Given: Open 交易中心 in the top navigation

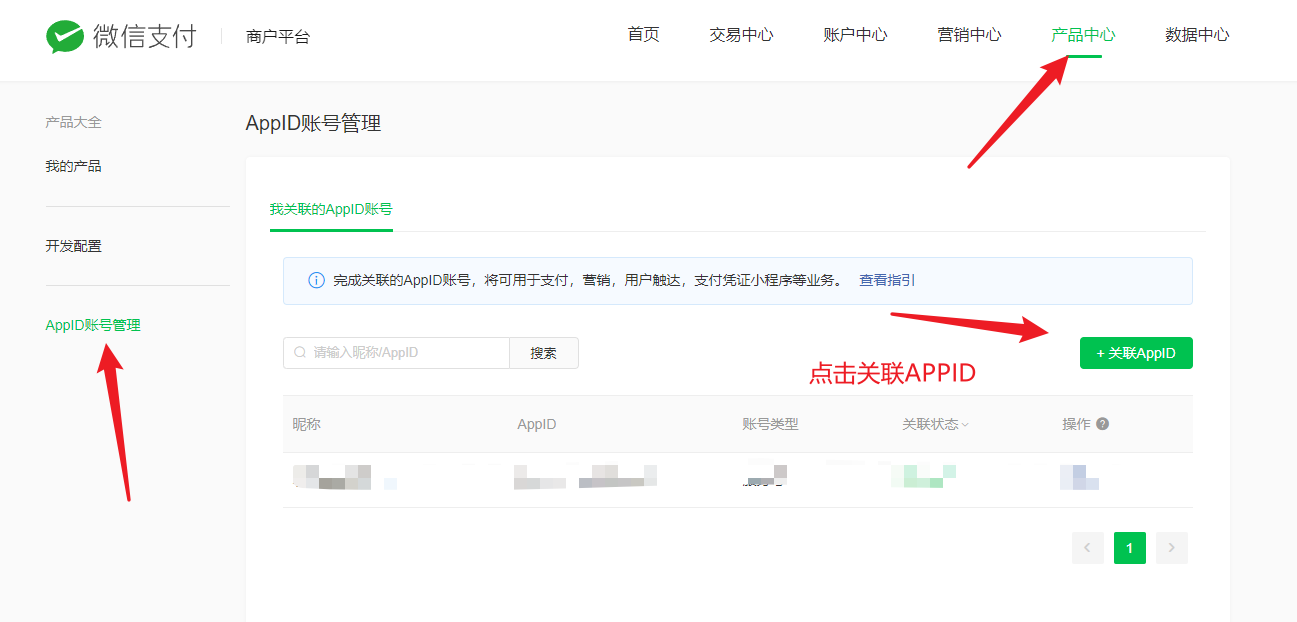Looking at the screenshot, I should (x=741, y=35).
